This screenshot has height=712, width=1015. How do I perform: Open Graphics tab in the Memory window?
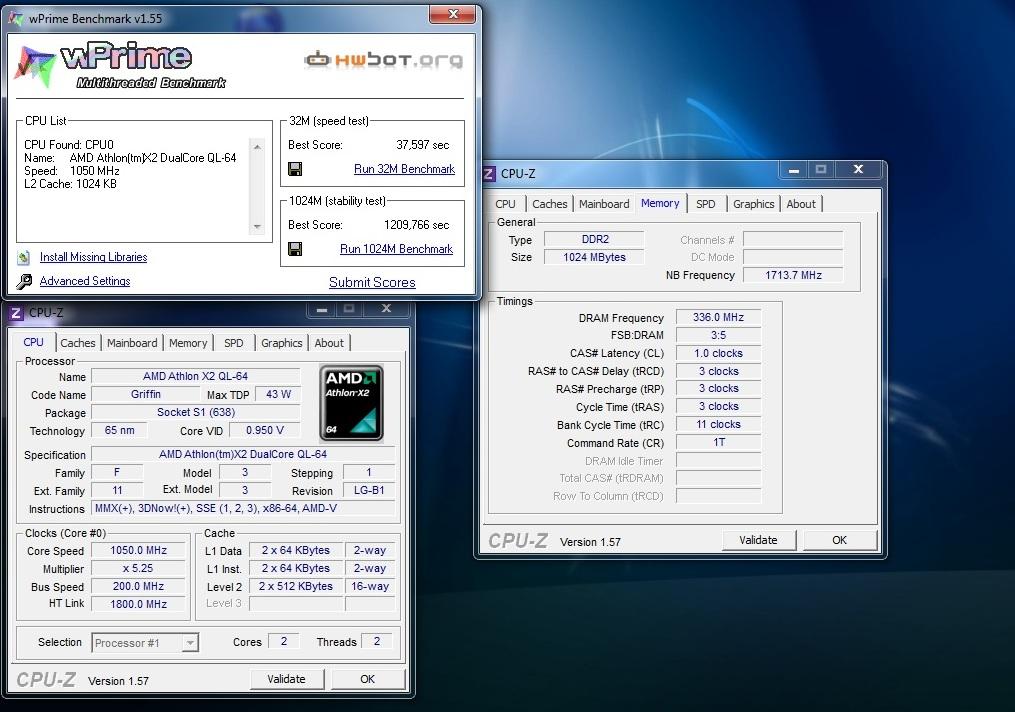tap(753, 204)
